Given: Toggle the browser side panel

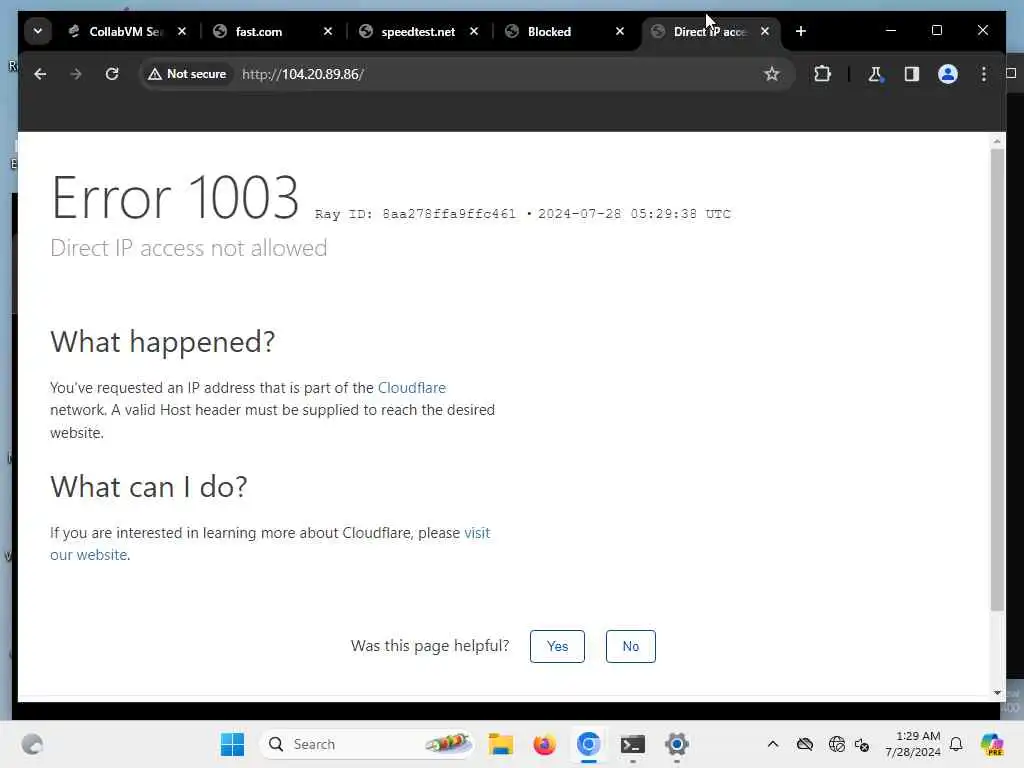Looking at the screenshot, I should point(912,74).
